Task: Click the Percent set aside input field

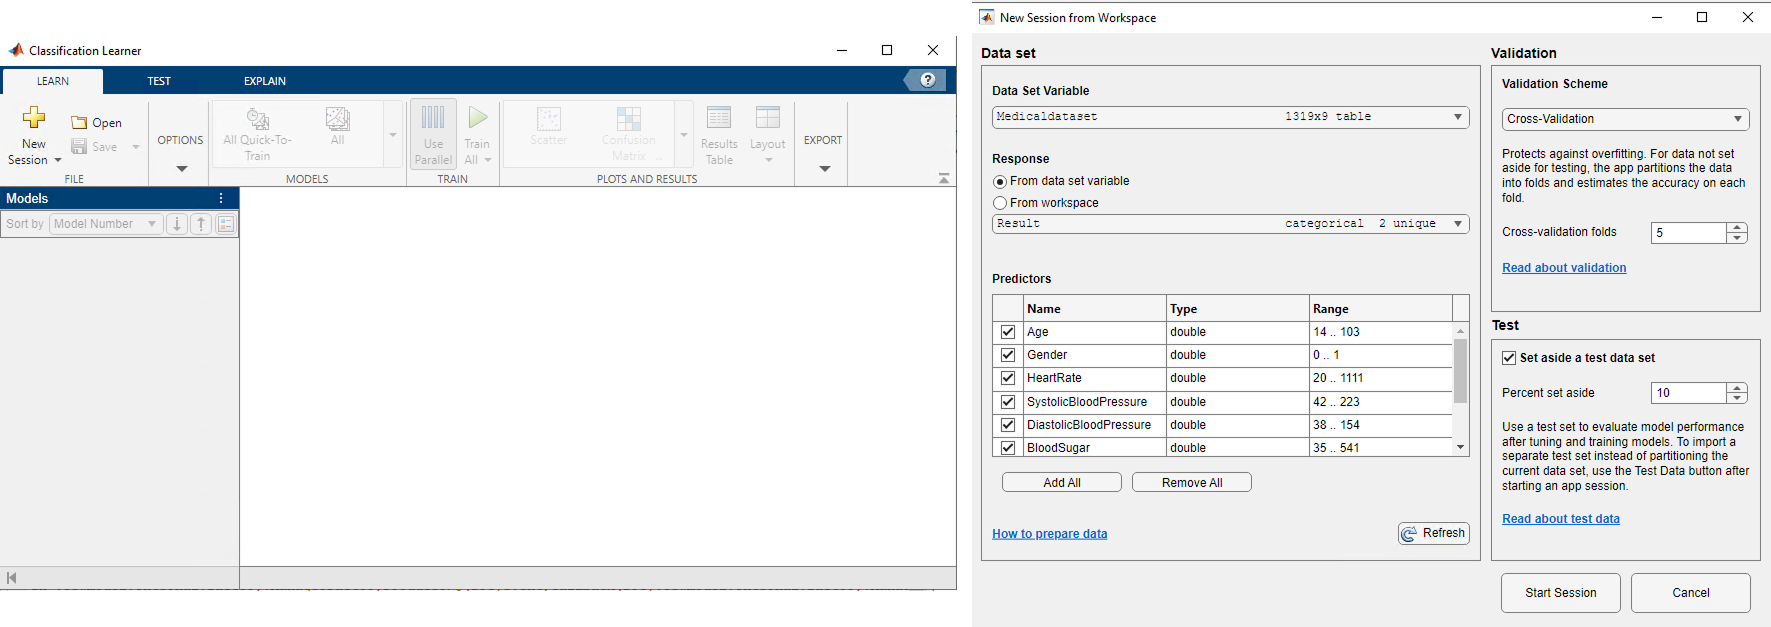Action: pos(1688,393)
